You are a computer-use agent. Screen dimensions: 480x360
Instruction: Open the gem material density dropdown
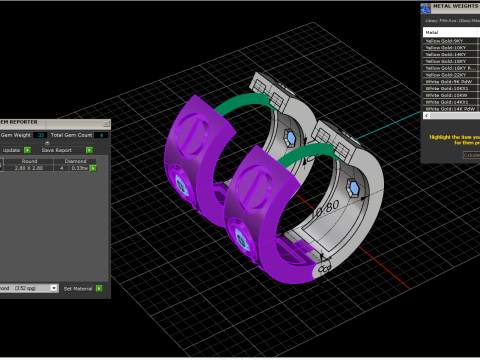coord(54,288)
